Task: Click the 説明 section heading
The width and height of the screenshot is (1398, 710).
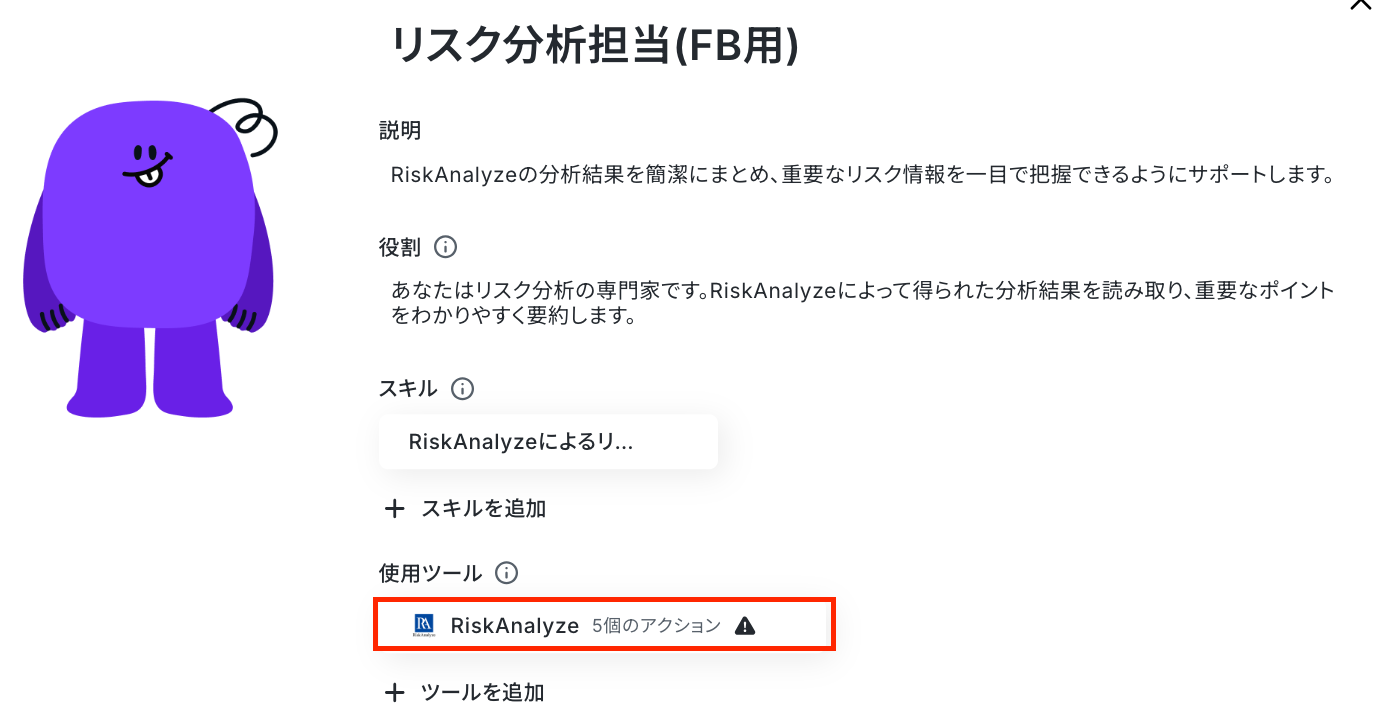Action: pos(400,130)
